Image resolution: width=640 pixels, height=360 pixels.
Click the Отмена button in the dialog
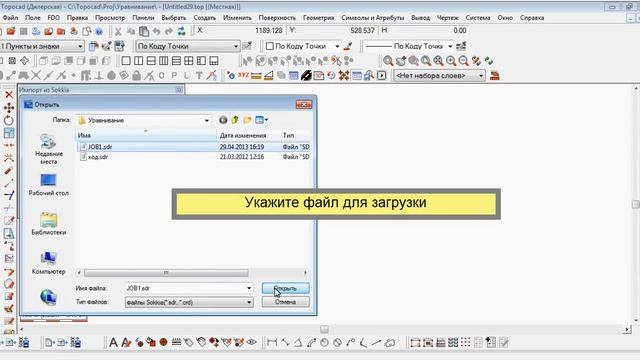(x=285, y=302)
